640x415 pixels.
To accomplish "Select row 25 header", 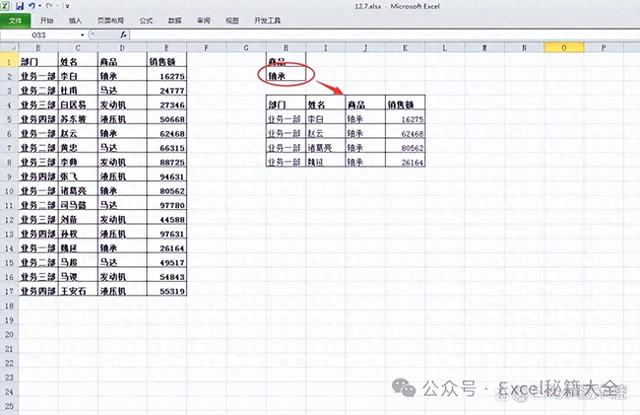I will coord(9,406).
